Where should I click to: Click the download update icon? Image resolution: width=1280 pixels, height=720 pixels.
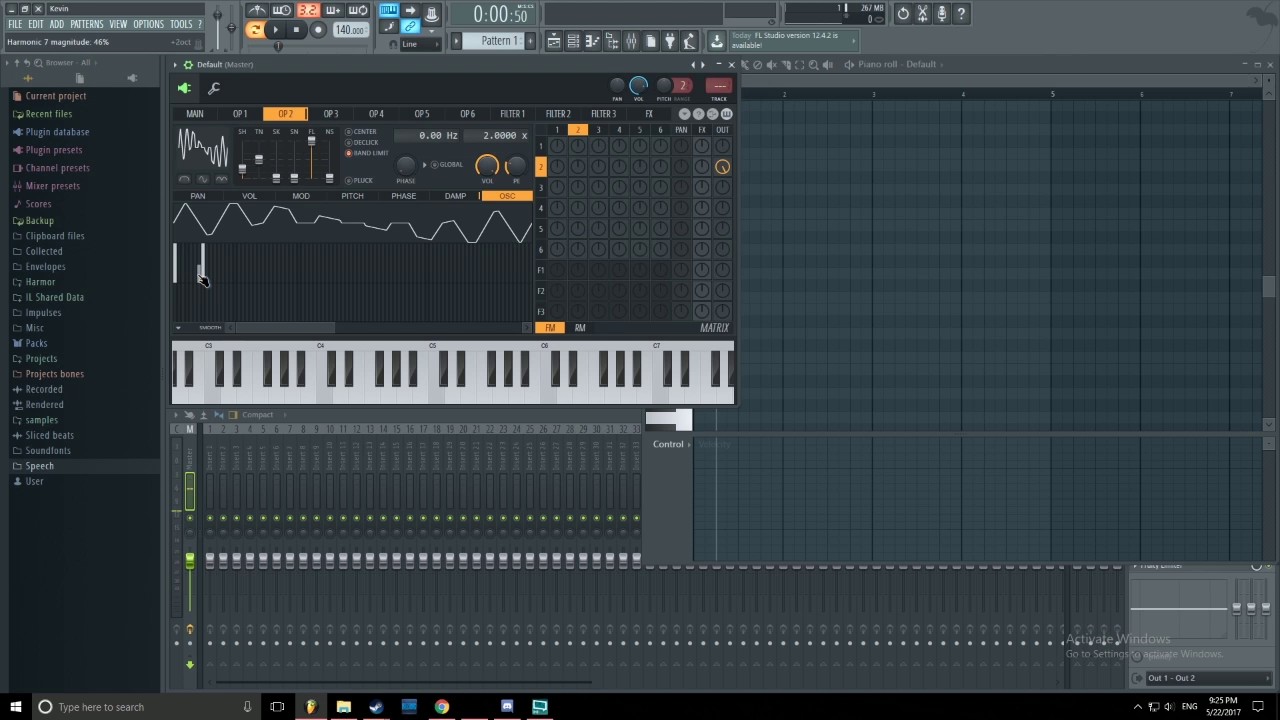[716, 41]
